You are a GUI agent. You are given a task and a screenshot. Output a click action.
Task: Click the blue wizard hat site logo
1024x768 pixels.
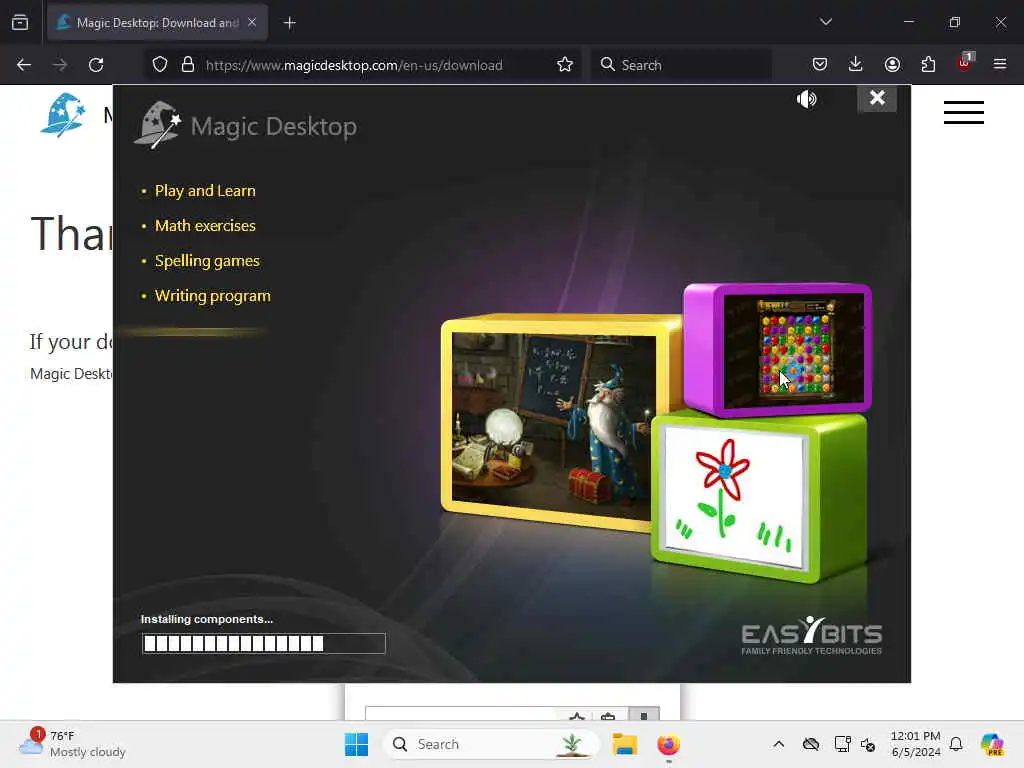click(63, 114)
